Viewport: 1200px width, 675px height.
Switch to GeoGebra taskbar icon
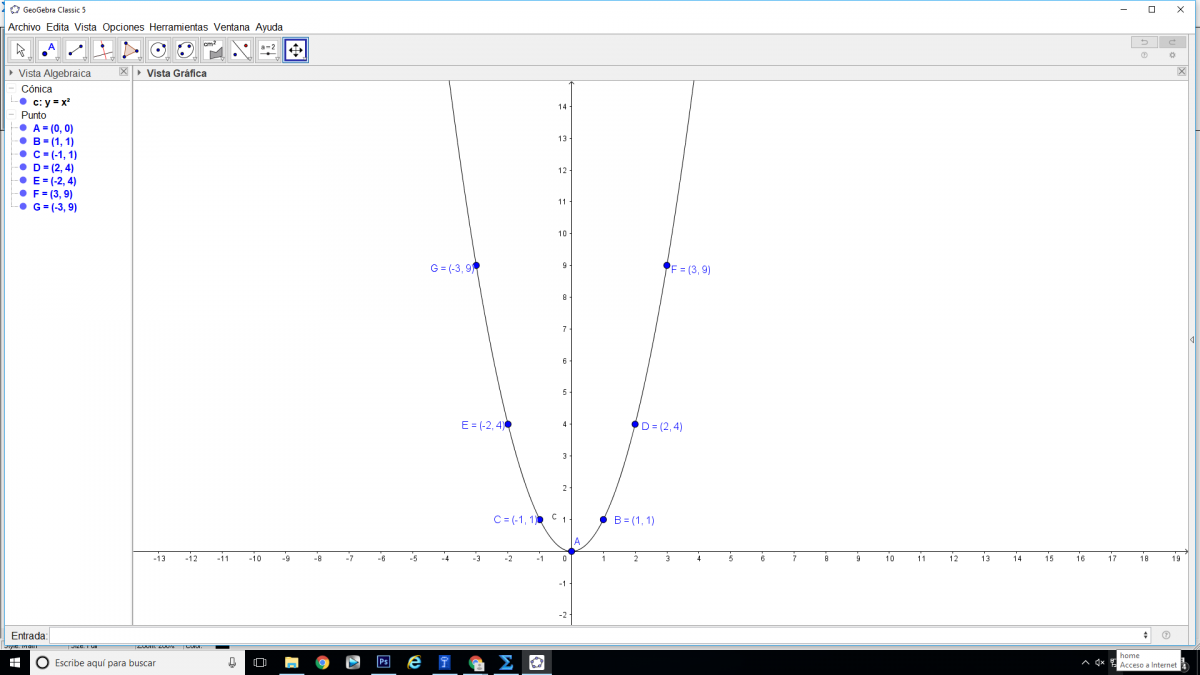coord(537,662)
